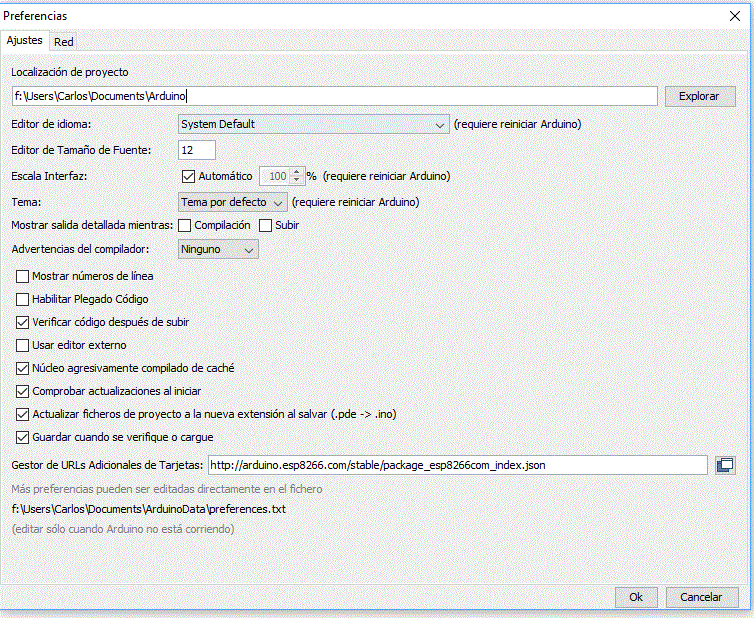Open Advertencias del compilador dropdown

click(x=218, y=250)
